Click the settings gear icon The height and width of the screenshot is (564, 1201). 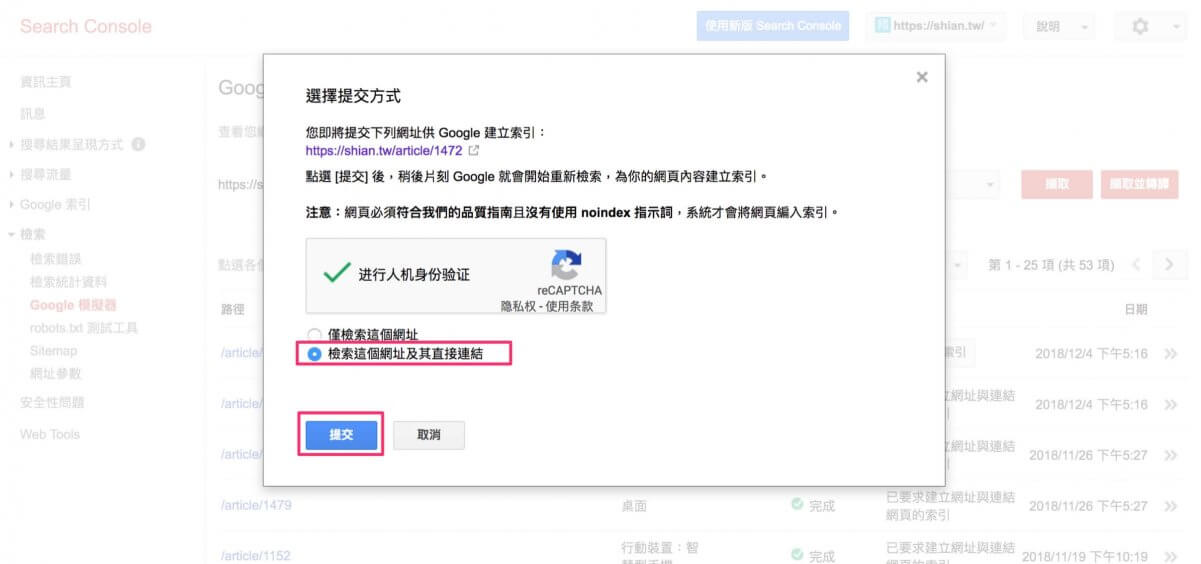1140,27
